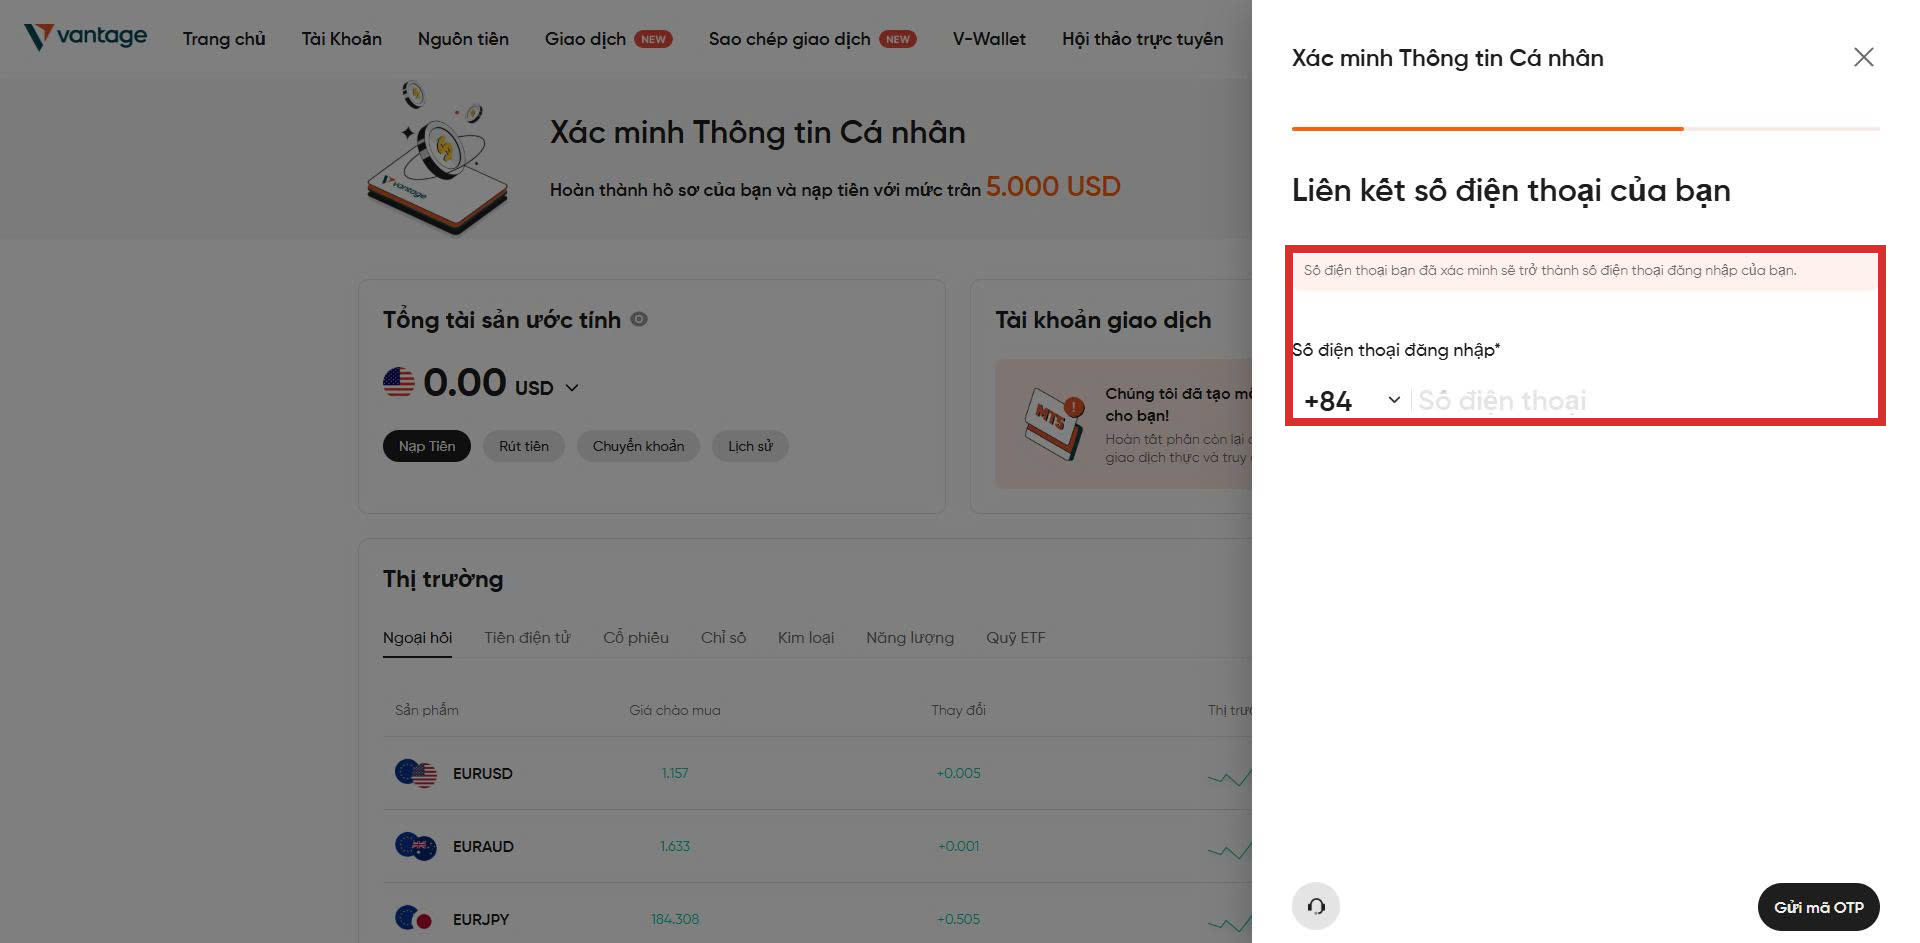
Task: Focus the Số điện thoại input field
Action: coord(1645,401)
